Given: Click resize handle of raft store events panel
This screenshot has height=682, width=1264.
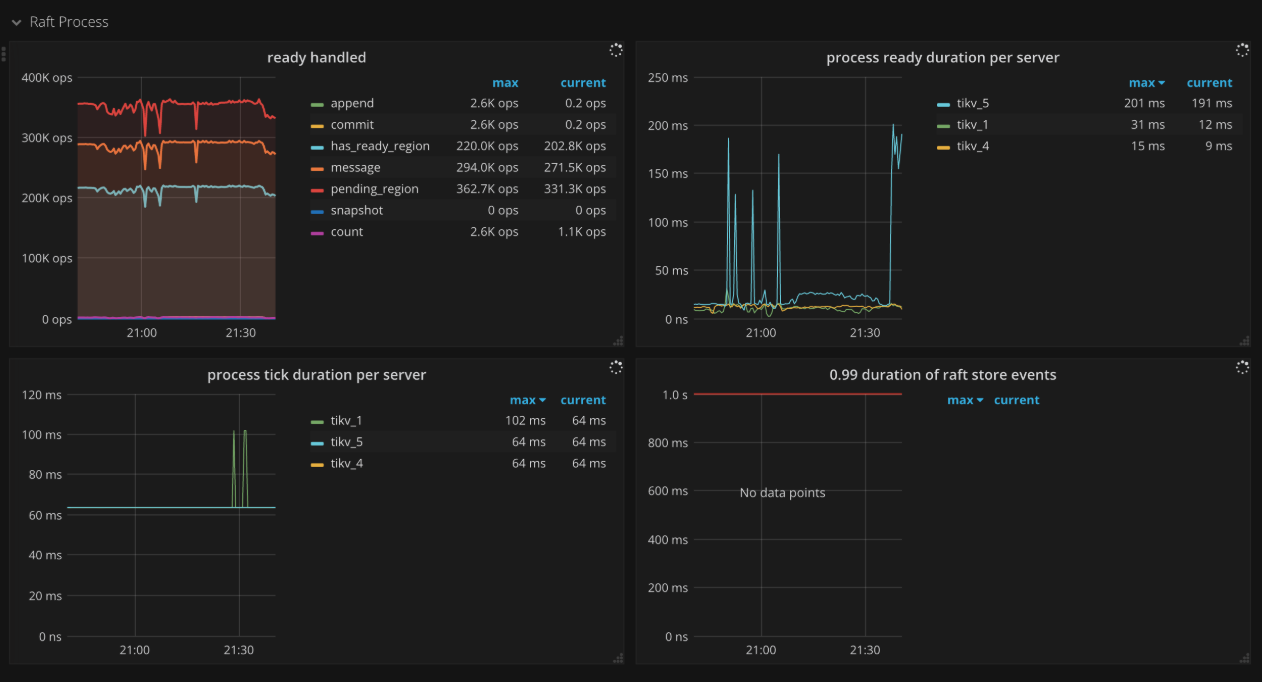Looking at the screenshot, I should 1244,658.
